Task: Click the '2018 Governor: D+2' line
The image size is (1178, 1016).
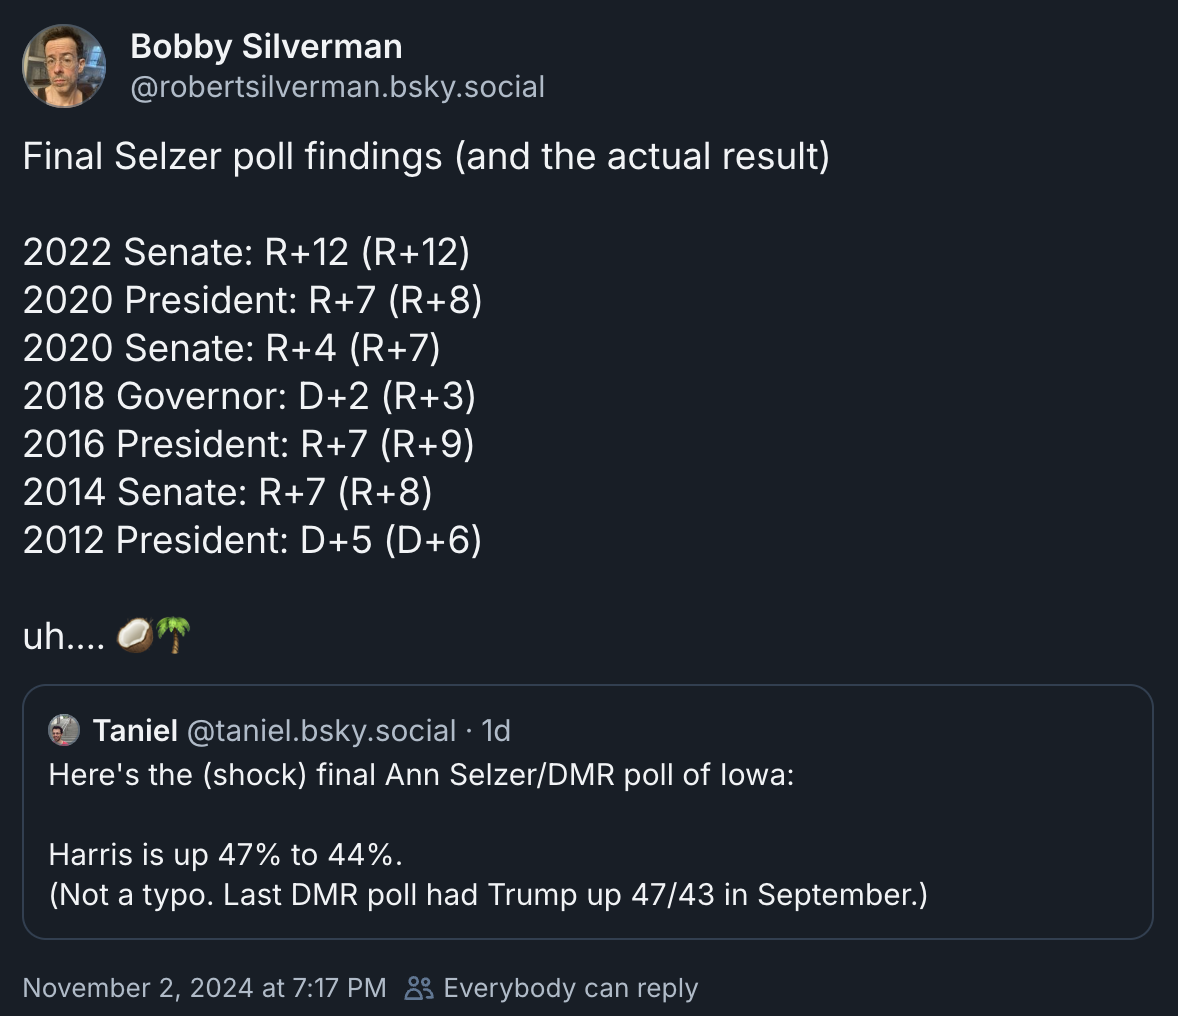Action: 249,396
